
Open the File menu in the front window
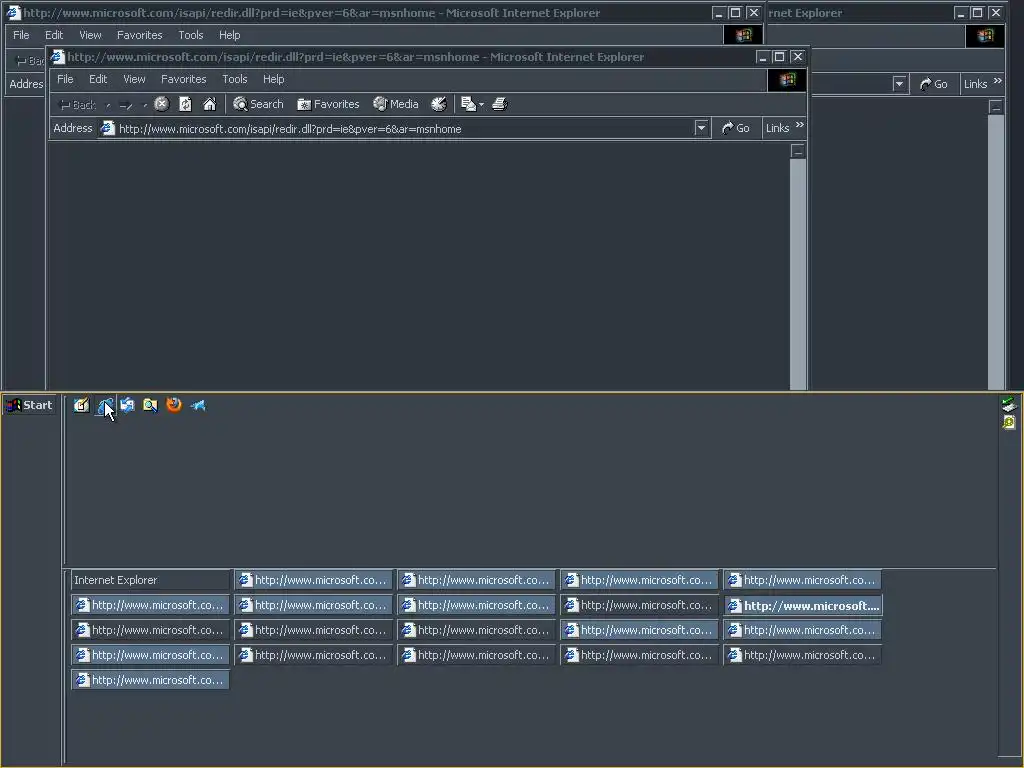(65, 79)
